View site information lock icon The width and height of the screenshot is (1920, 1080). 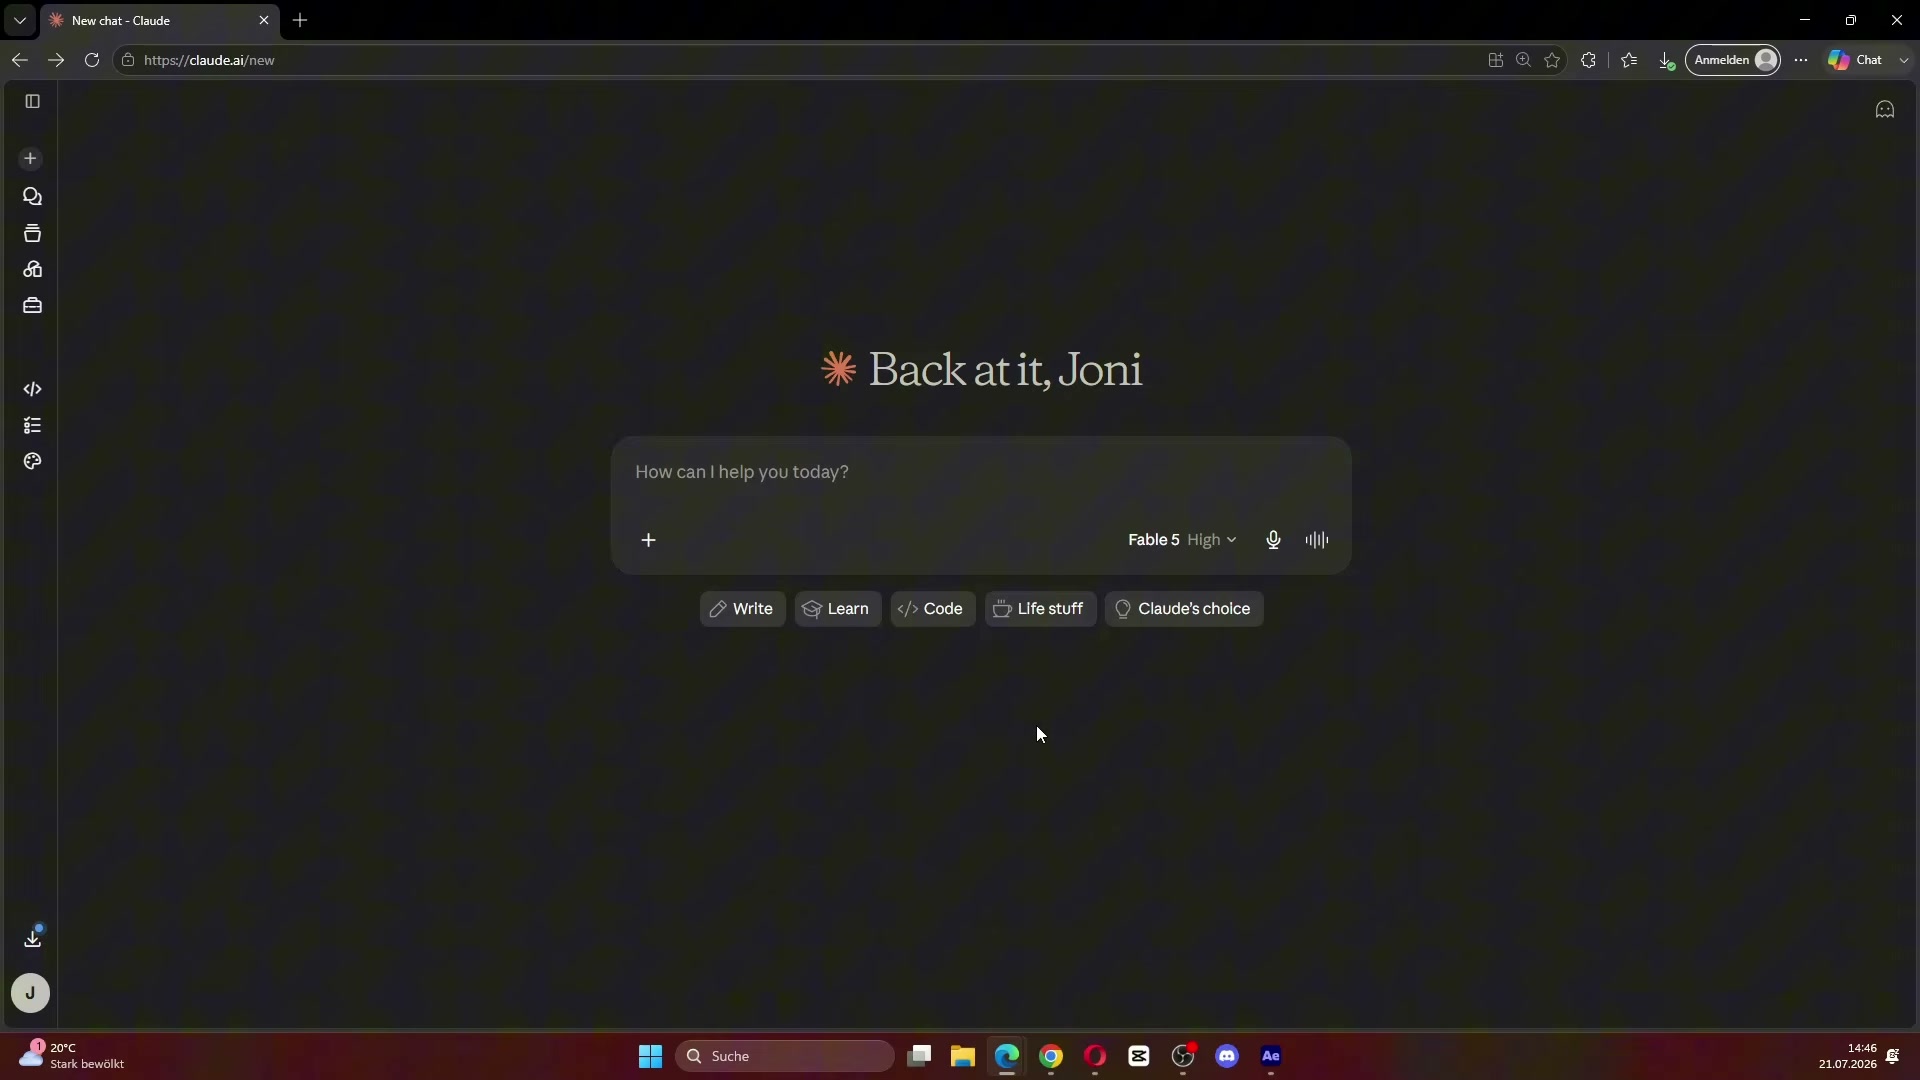[128, 60]
